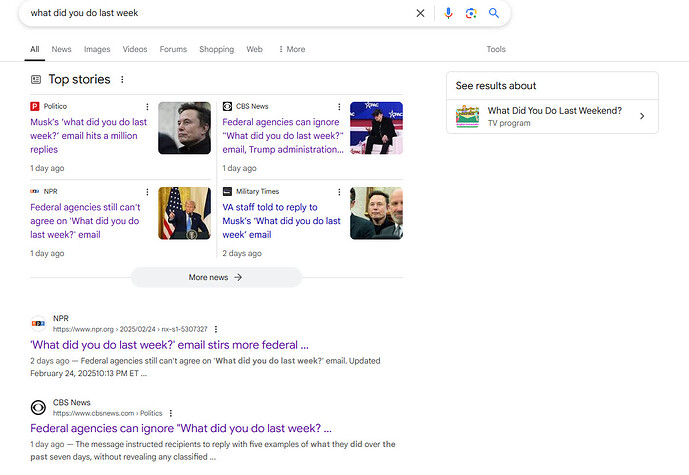Click the cbsnews.com › Politics breadcrumb
This screenshot has width=689, height=475.
click(108, 413)
